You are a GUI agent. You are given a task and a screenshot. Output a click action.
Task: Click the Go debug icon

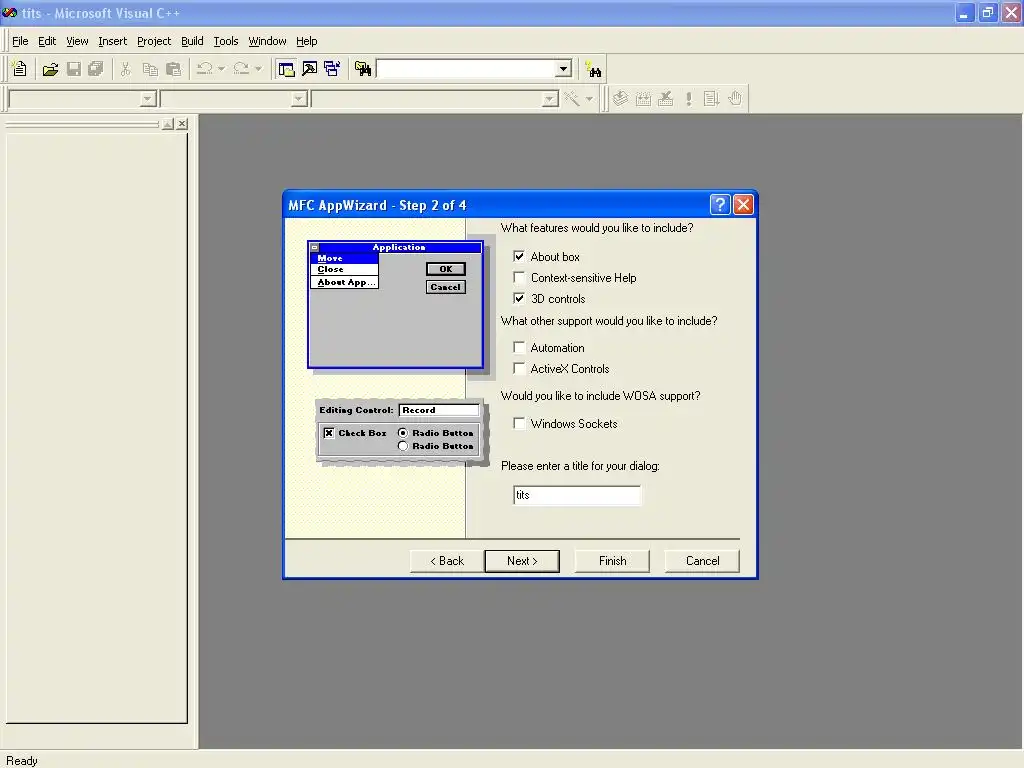711,99
